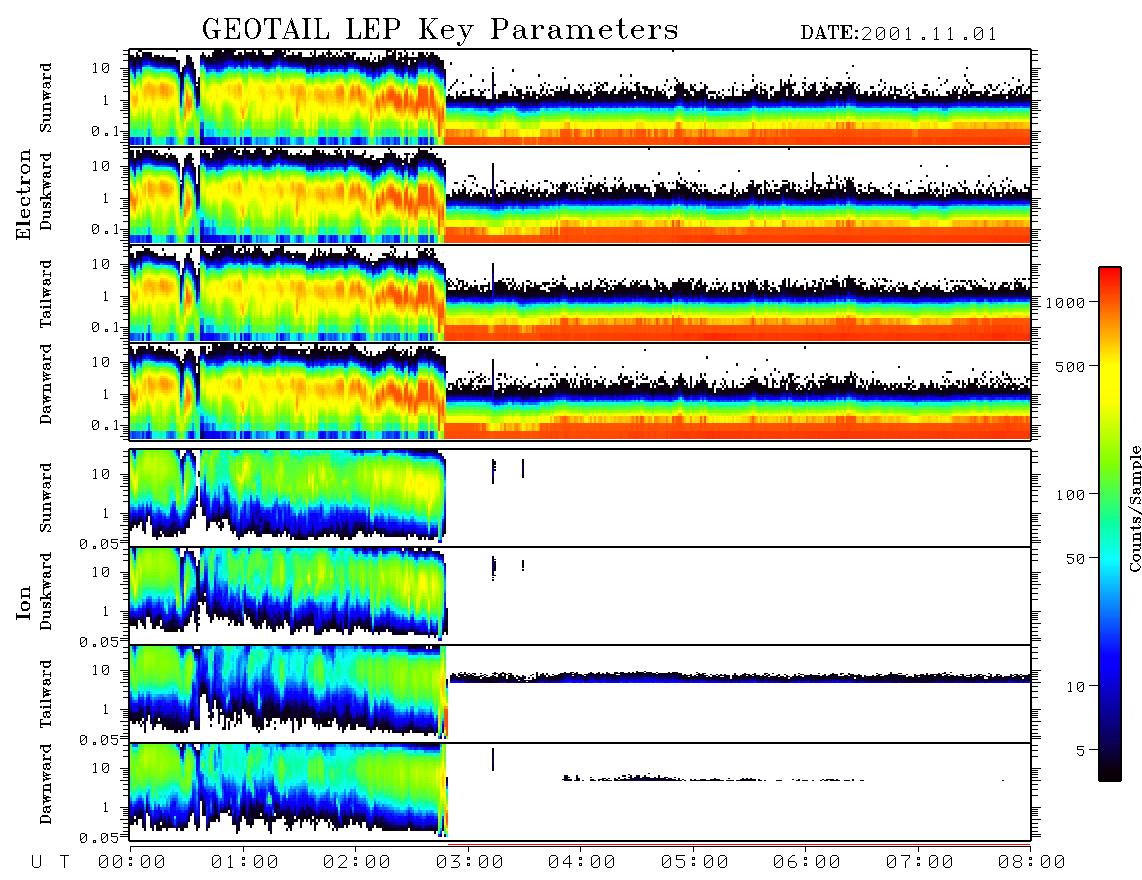Open the Ion Tailward spectrogram panel
The image size is (1142, 880).
pyautogui.click(x=580, y=694)
